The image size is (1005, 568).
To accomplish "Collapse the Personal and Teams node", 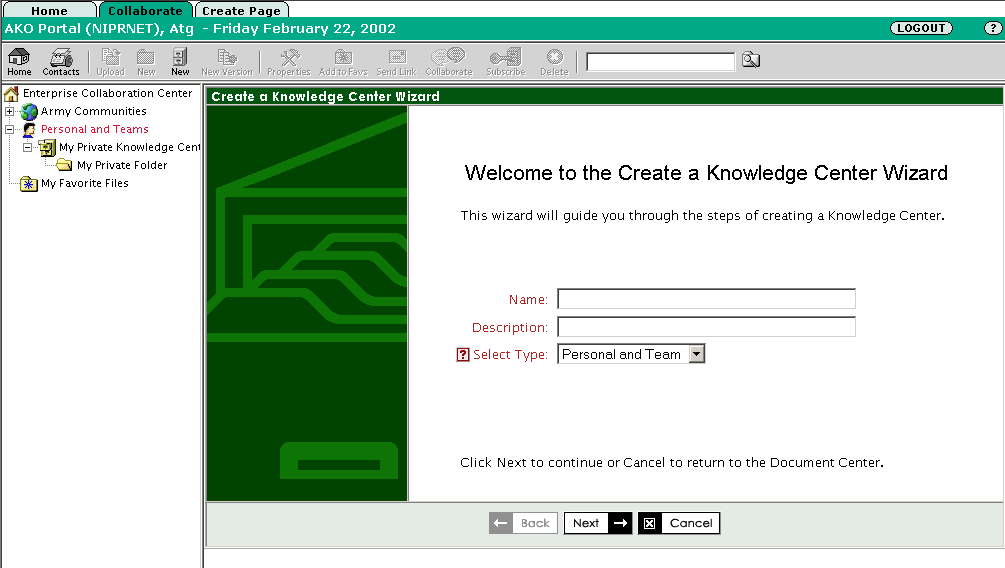I will coord(10,130).
